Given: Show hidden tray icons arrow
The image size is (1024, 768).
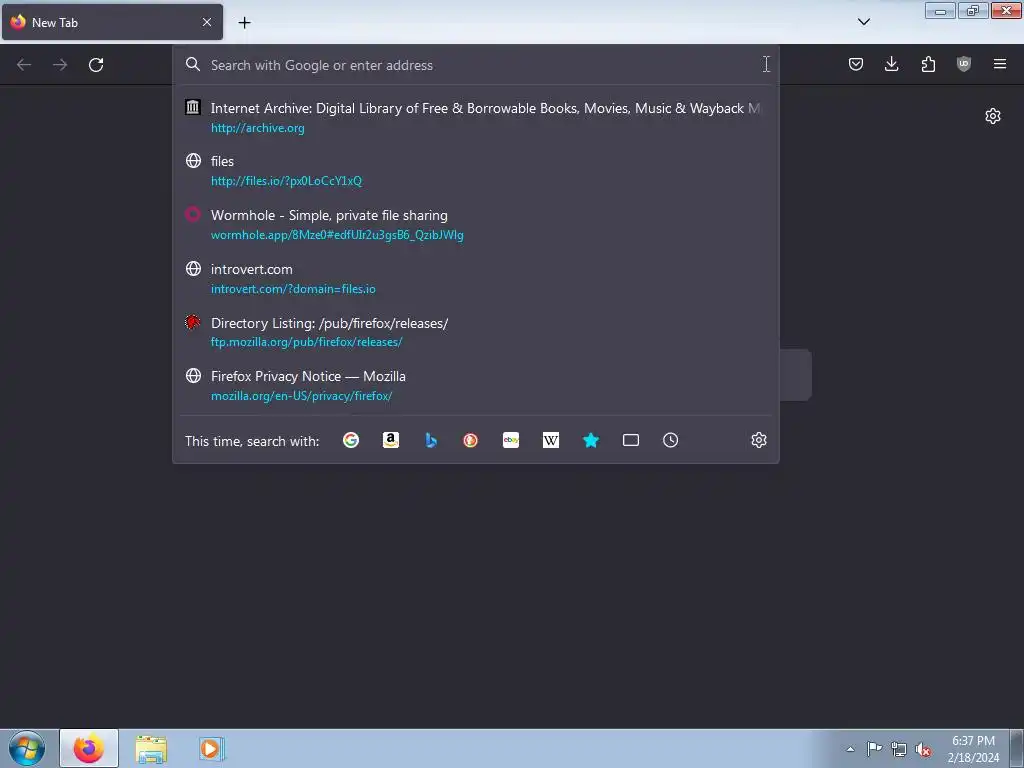Looking at the screenshot, I should pos(850,749).
